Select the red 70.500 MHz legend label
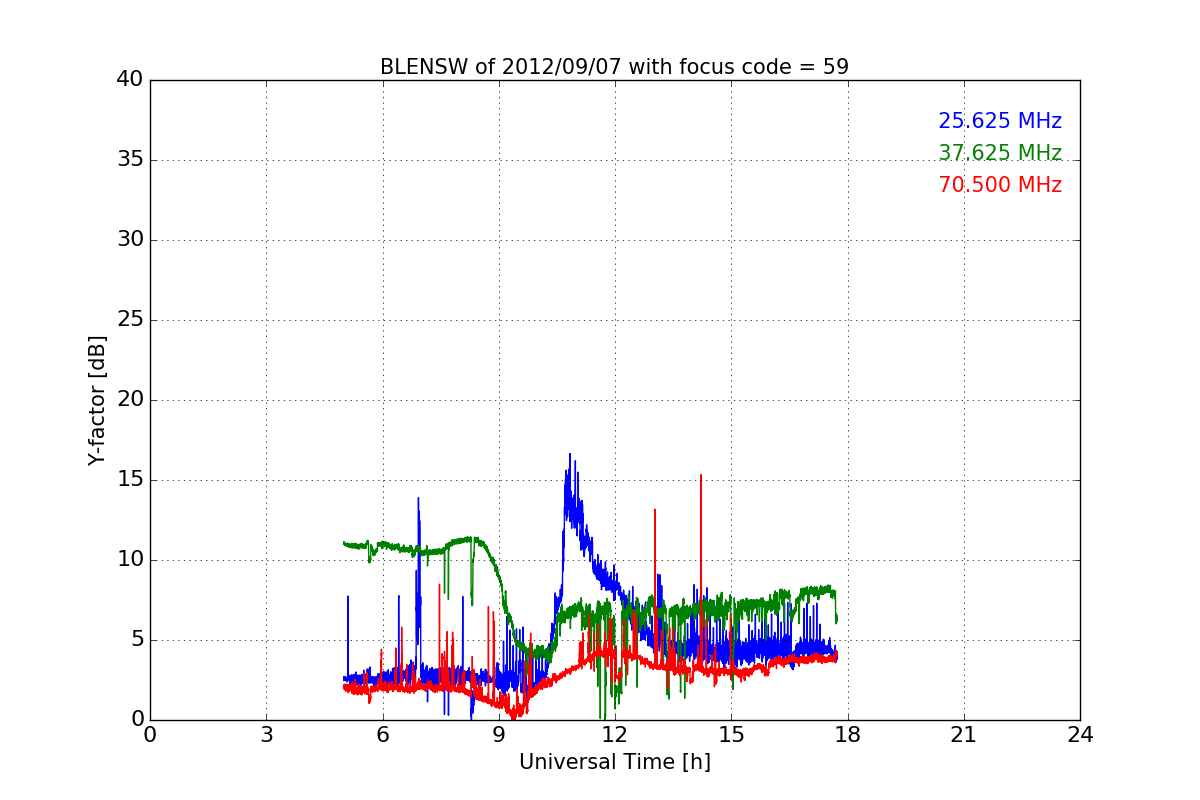The height and width of the screenshot is (800, 1200). pos(1000,185)
